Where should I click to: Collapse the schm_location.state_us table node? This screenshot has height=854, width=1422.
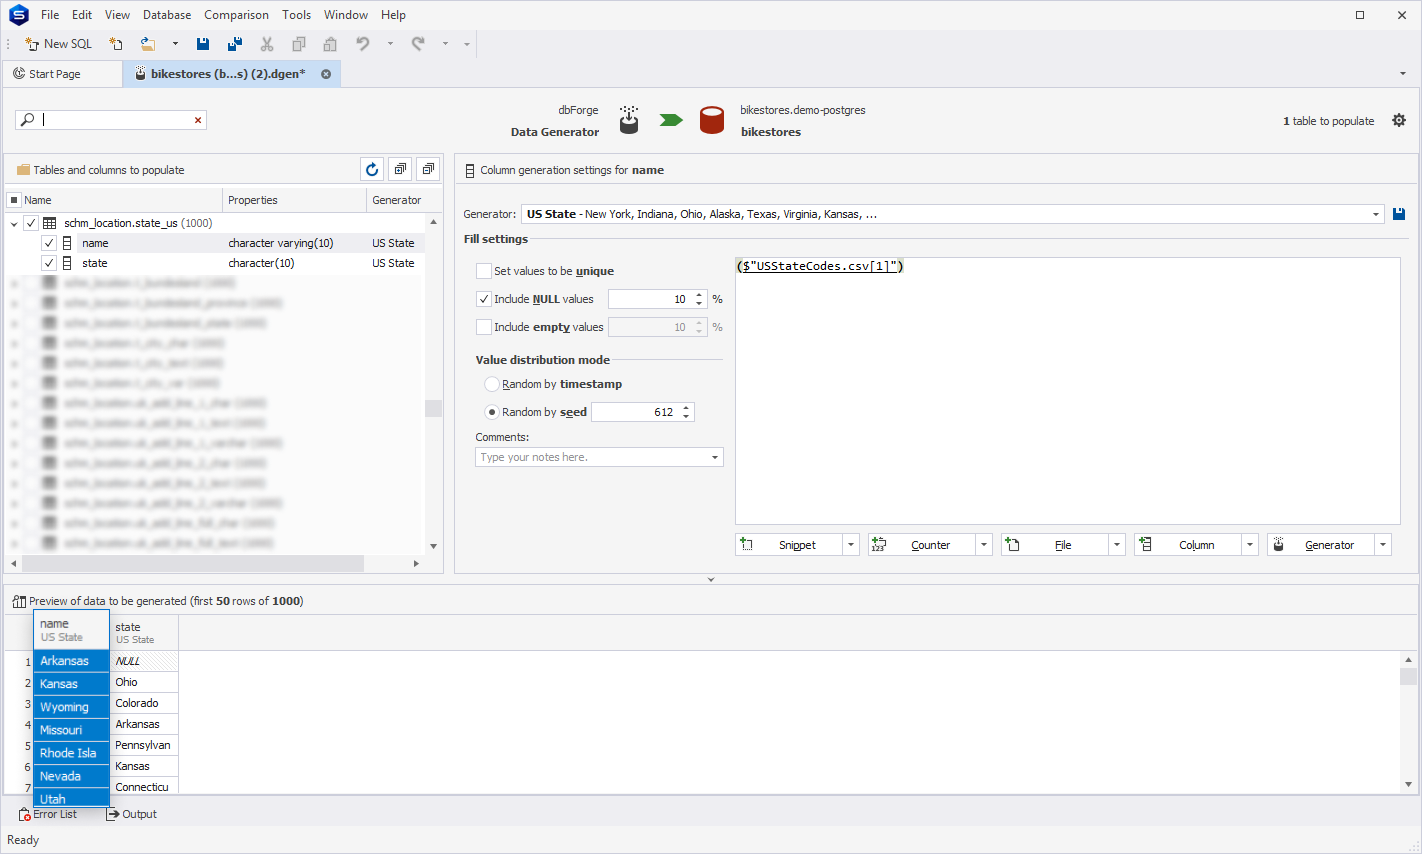coord(14,224)
